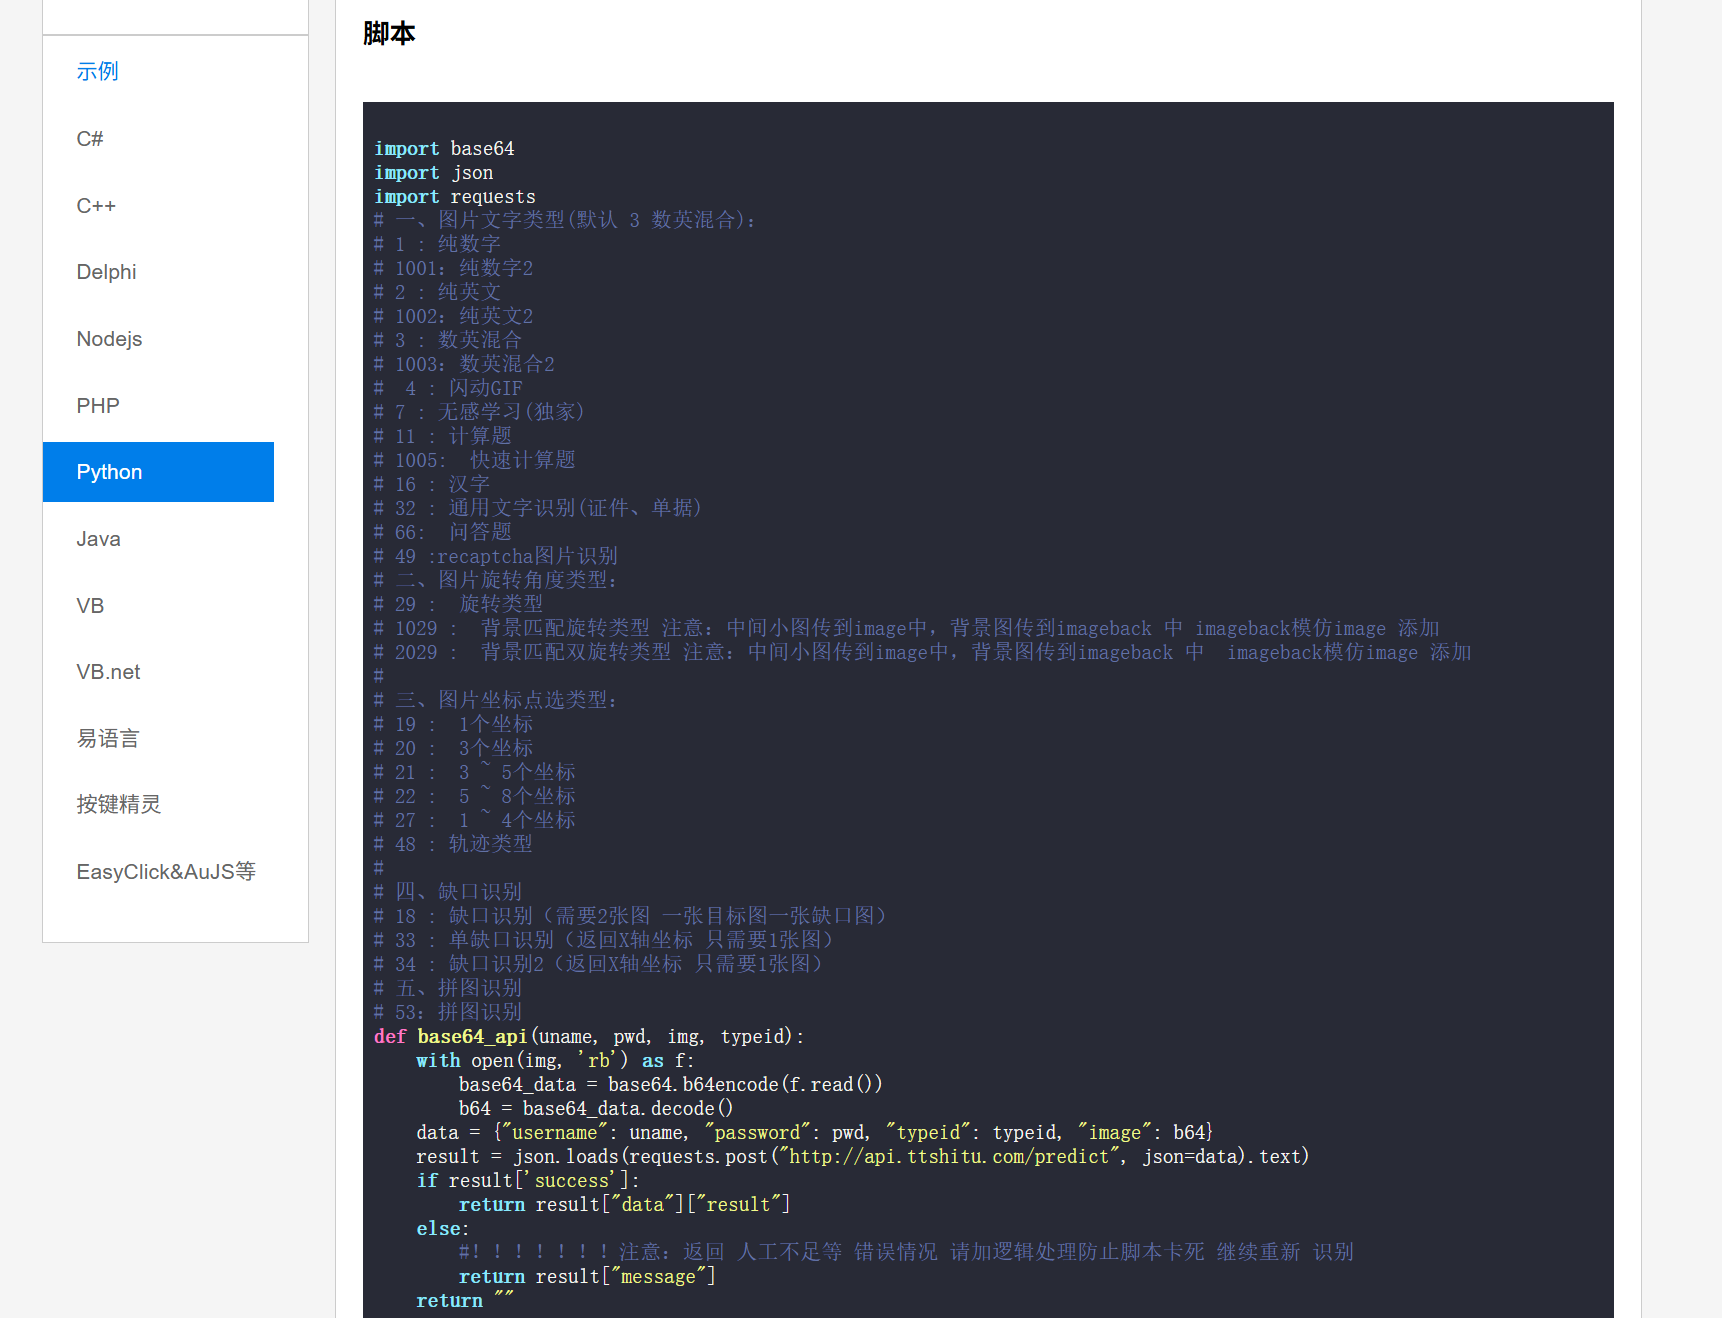This screenshot has width=1722, height=1318.
Task: Select the 按键精灵 sidebar item
Action: (119, 804)
